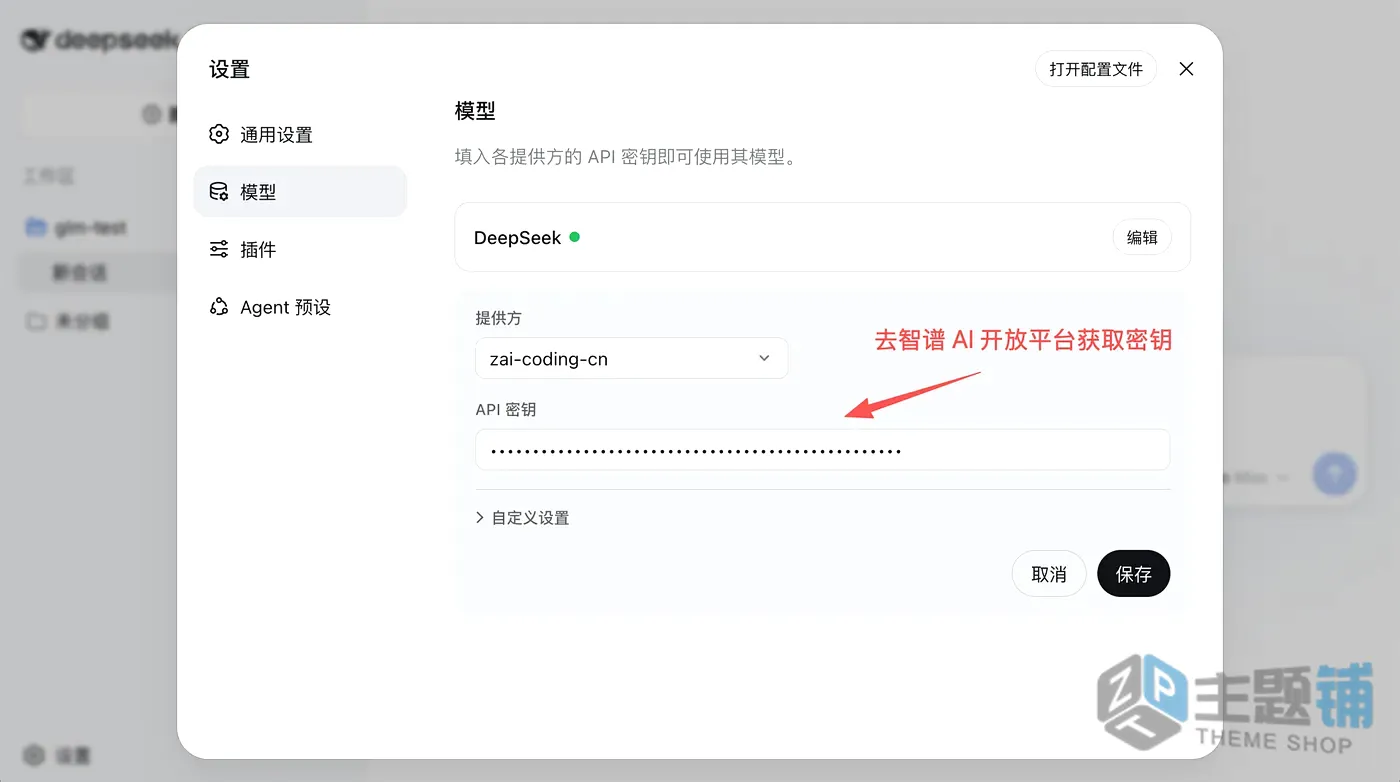
Task: Click the 模型 heading text
Action: [x=475, y=111]
